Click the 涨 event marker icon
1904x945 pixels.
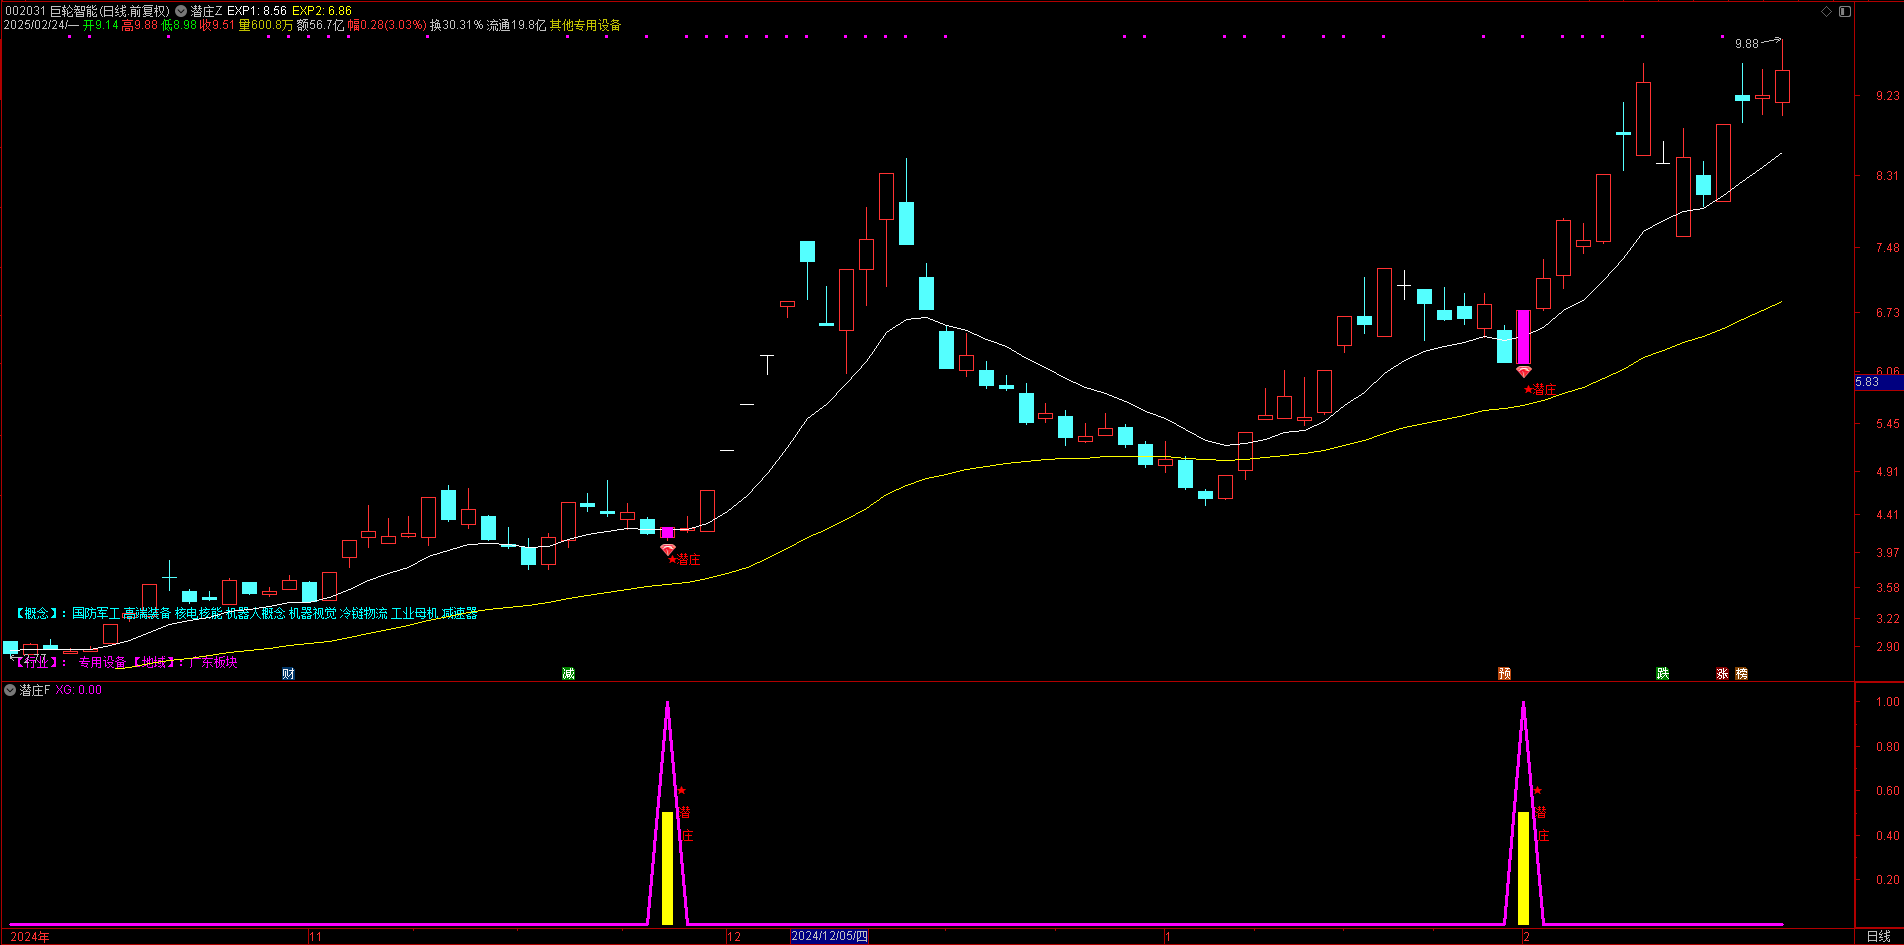1722,674
